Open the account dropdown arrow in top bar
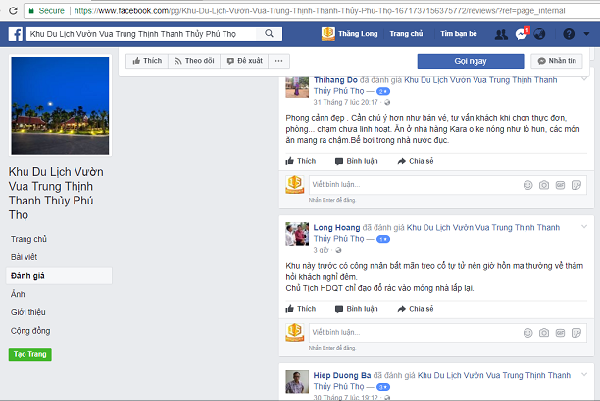 [587, 33]
